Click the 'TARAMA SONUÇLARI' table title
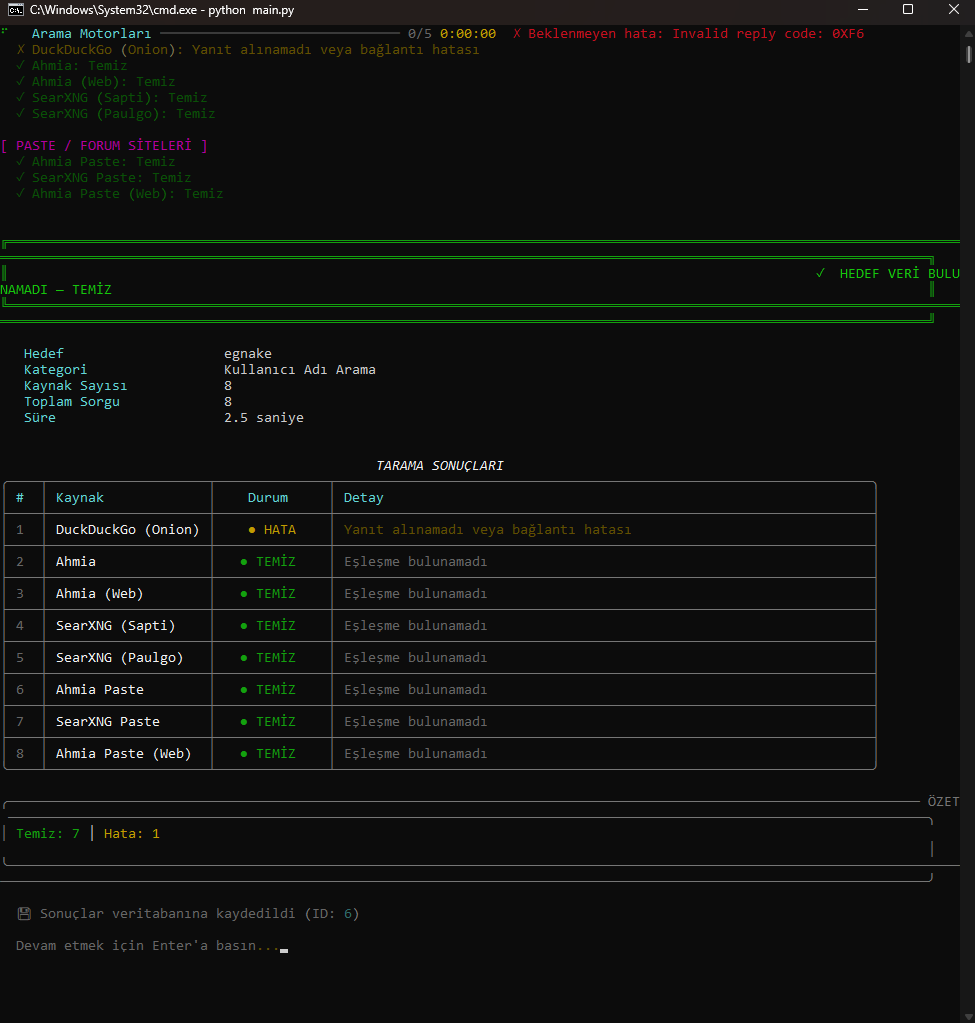The image size is (975, 1023). [440, 465]
